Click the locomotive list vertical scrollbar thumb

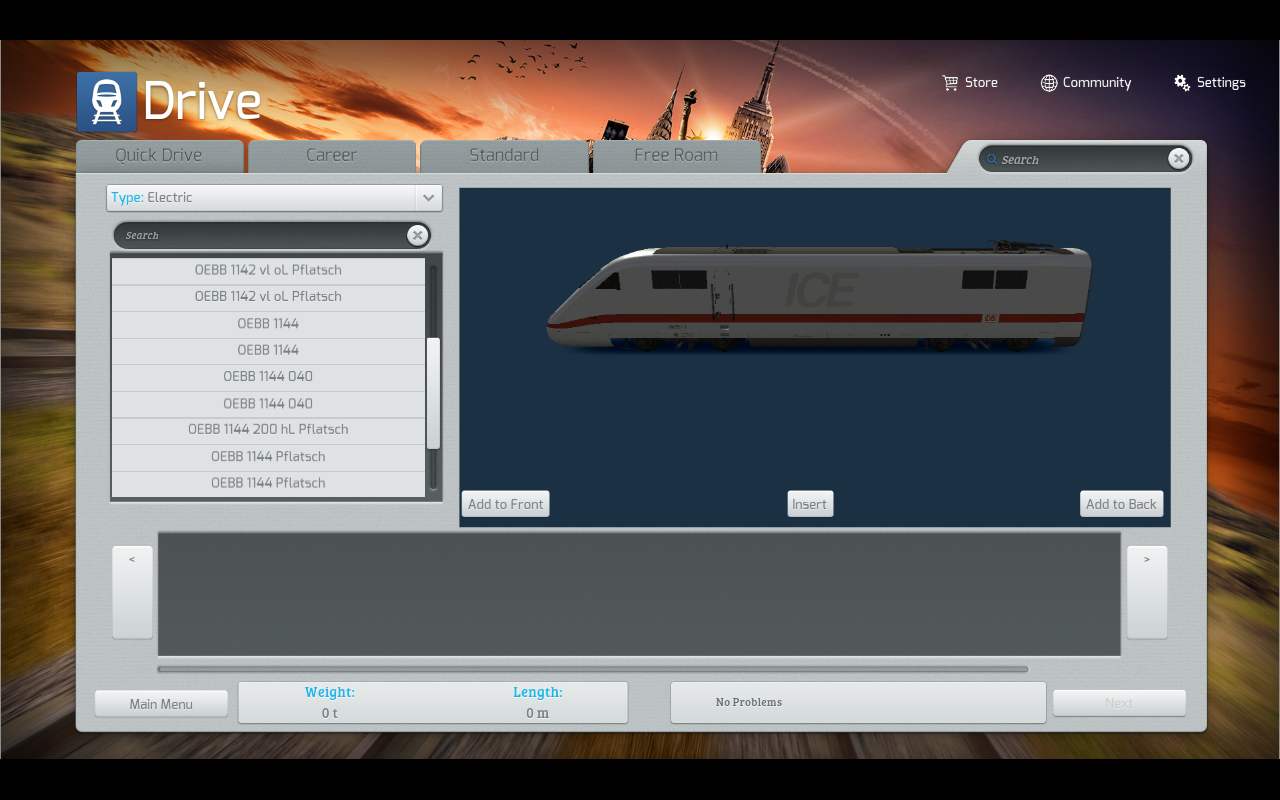tap(433, 393)
